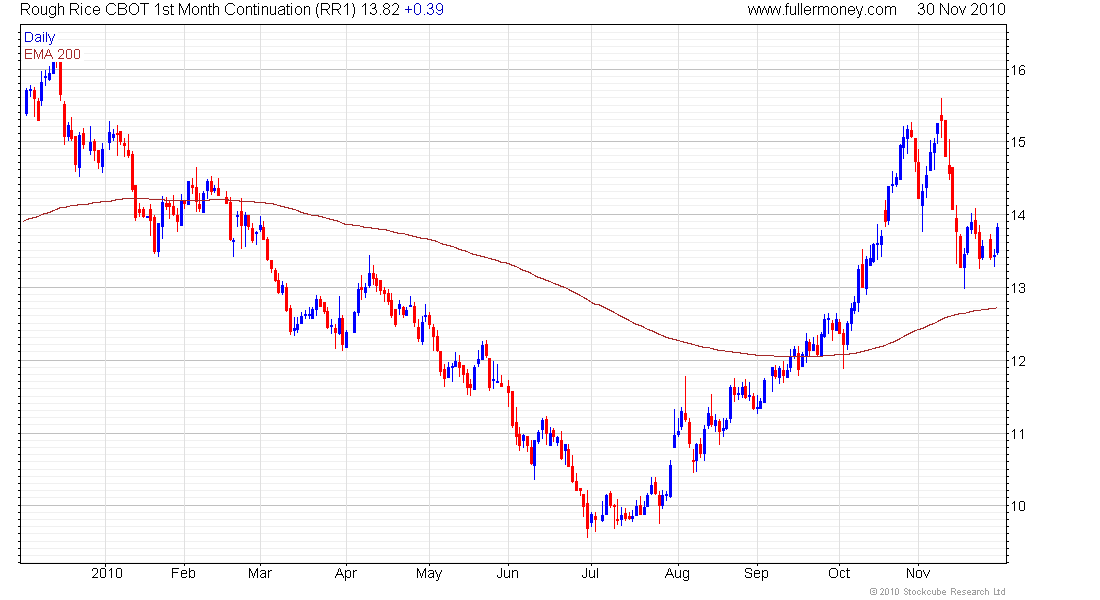Image resolution: width=1100 pixels, height=600 pixels.
Task: Click the y-axis label 15
Action: point(1017,142)
